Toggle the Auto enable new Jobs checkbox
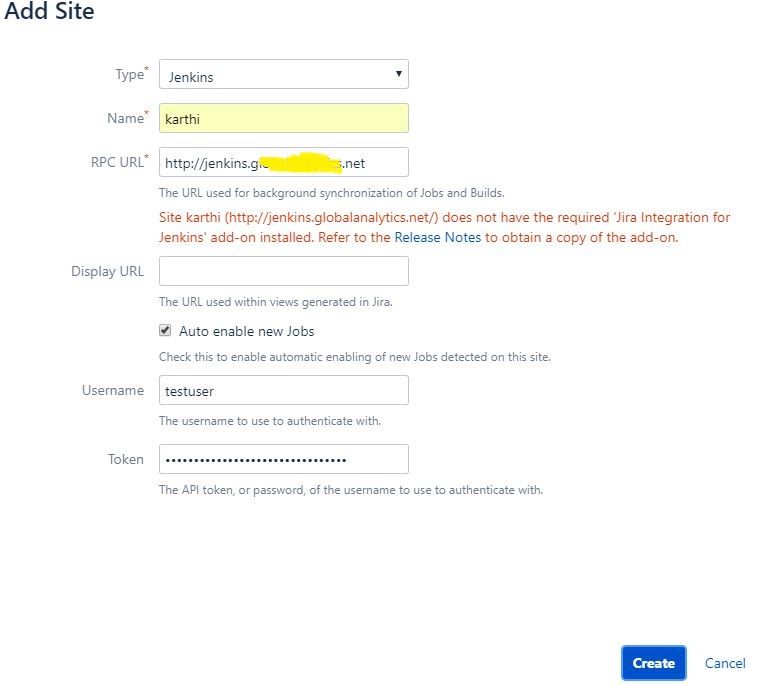 165,330
